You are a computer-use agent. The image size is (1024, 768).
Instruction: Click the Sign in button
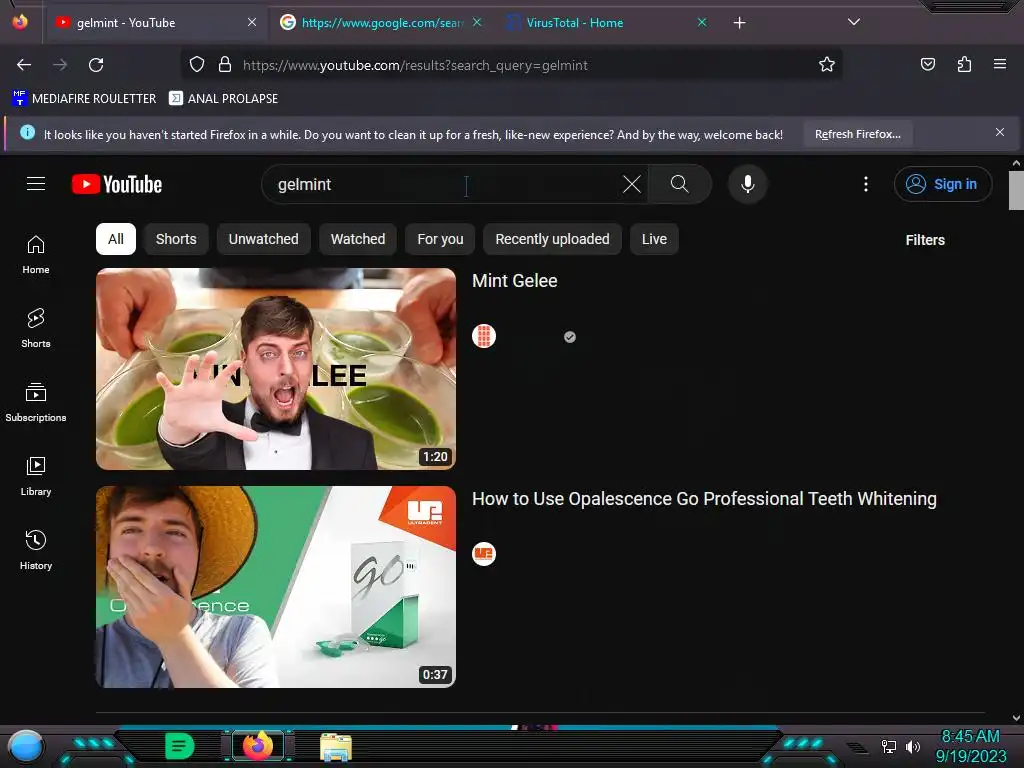point(942,184)
